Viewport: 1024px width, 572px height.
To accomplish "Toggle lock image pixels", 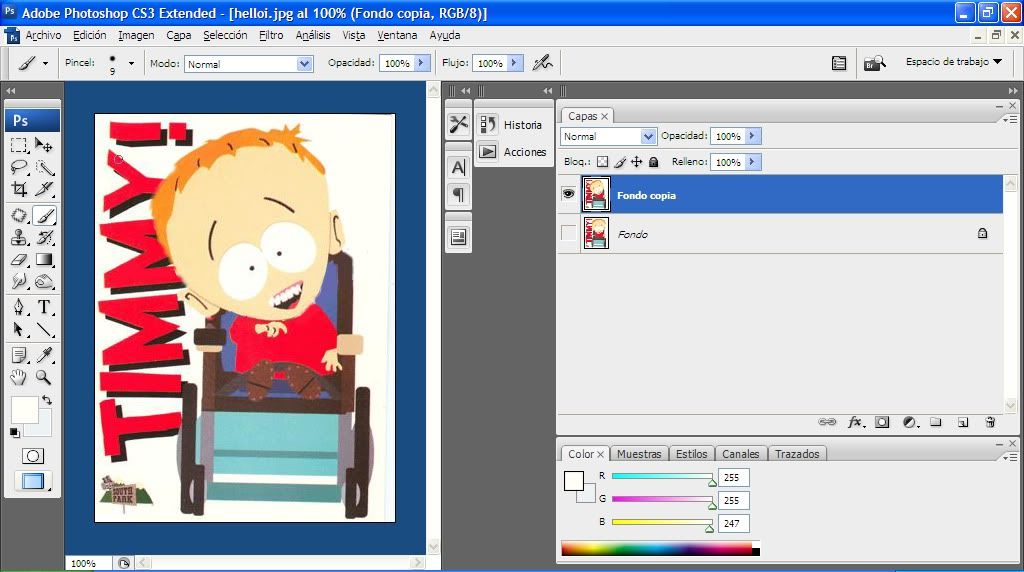I will [x=620, y=162].
